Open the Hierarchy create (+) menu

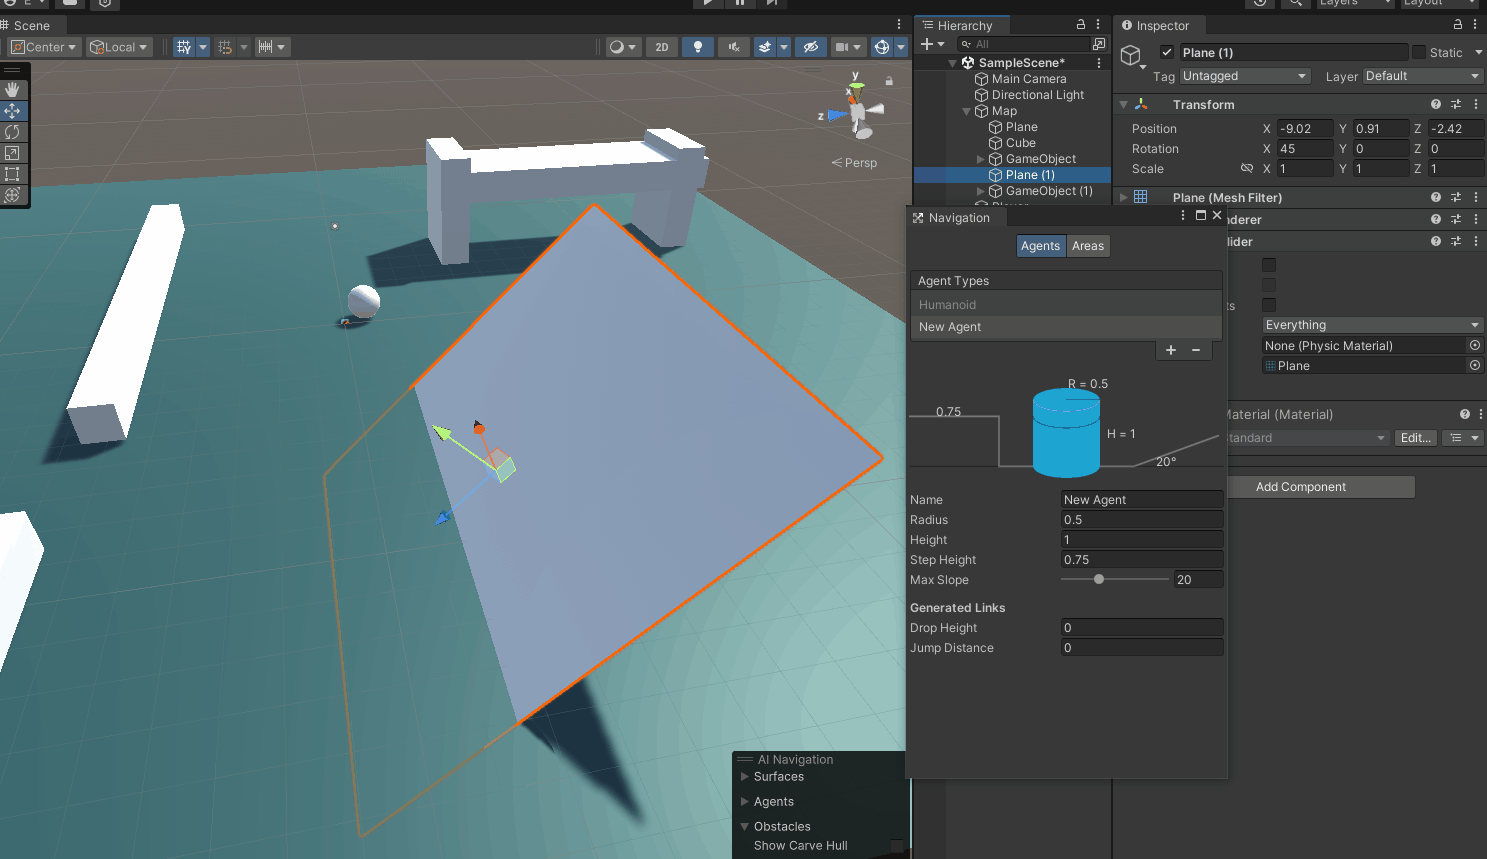pyautogui.click(x=932, y=44)
